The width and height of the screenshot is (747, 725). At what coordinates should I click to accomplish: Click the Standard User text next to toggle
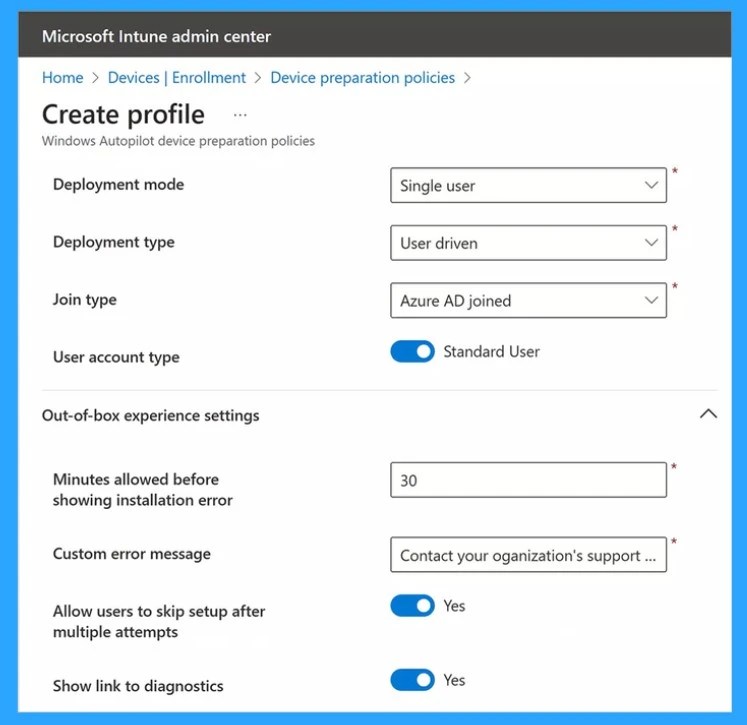(491, 352)
